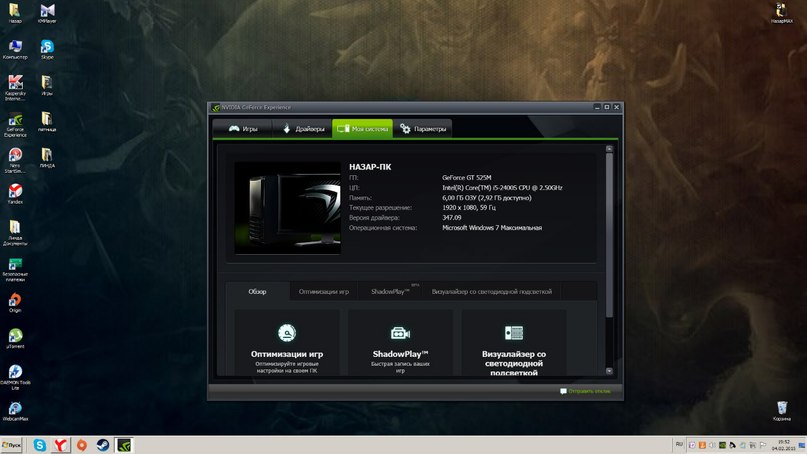Click the Skype taskbar icon

click(x=40, y=445)
